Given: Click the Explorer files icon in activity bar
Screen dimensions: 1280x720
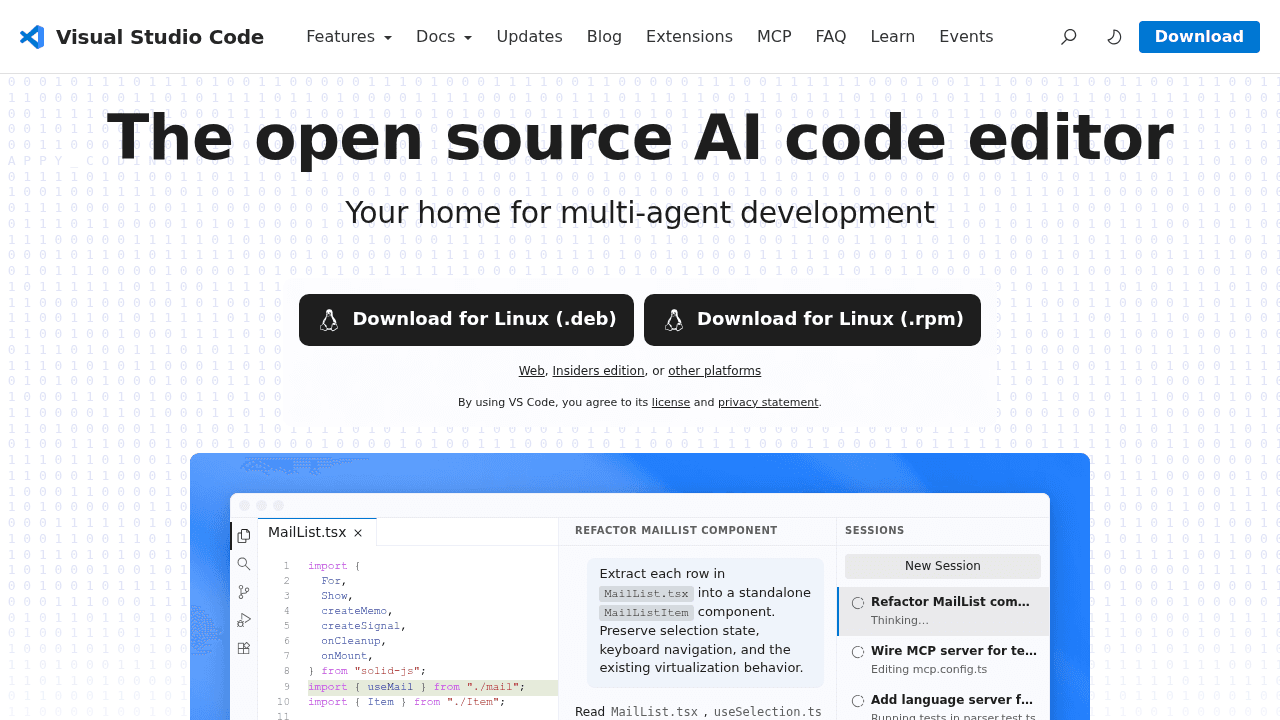Looking at the screenshot, I should 244,536.
